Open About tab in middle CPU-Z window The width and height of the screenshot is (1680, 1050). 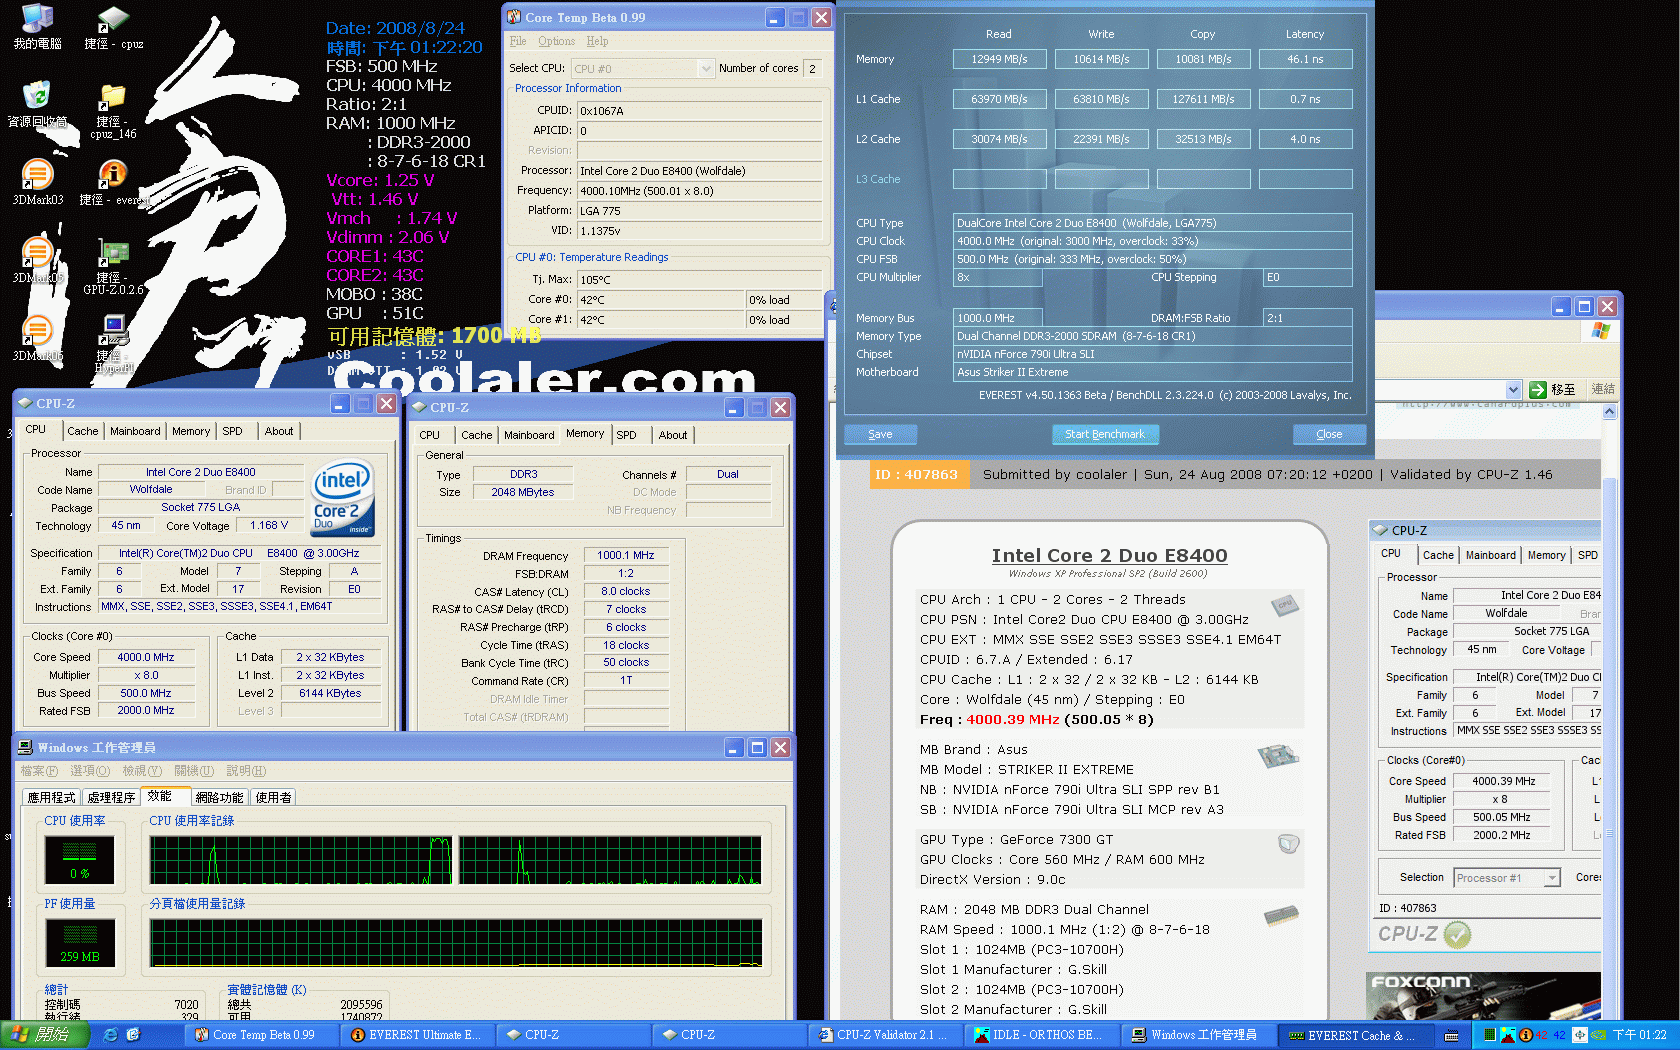point(673,435)
